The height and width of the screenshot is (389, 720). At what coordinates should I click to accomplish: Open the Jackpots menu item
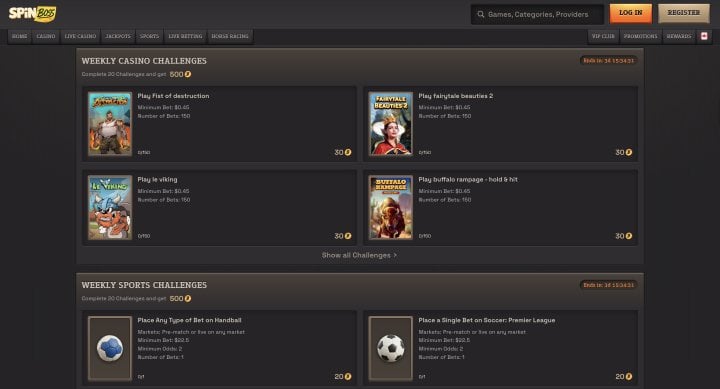coord(118,36)
